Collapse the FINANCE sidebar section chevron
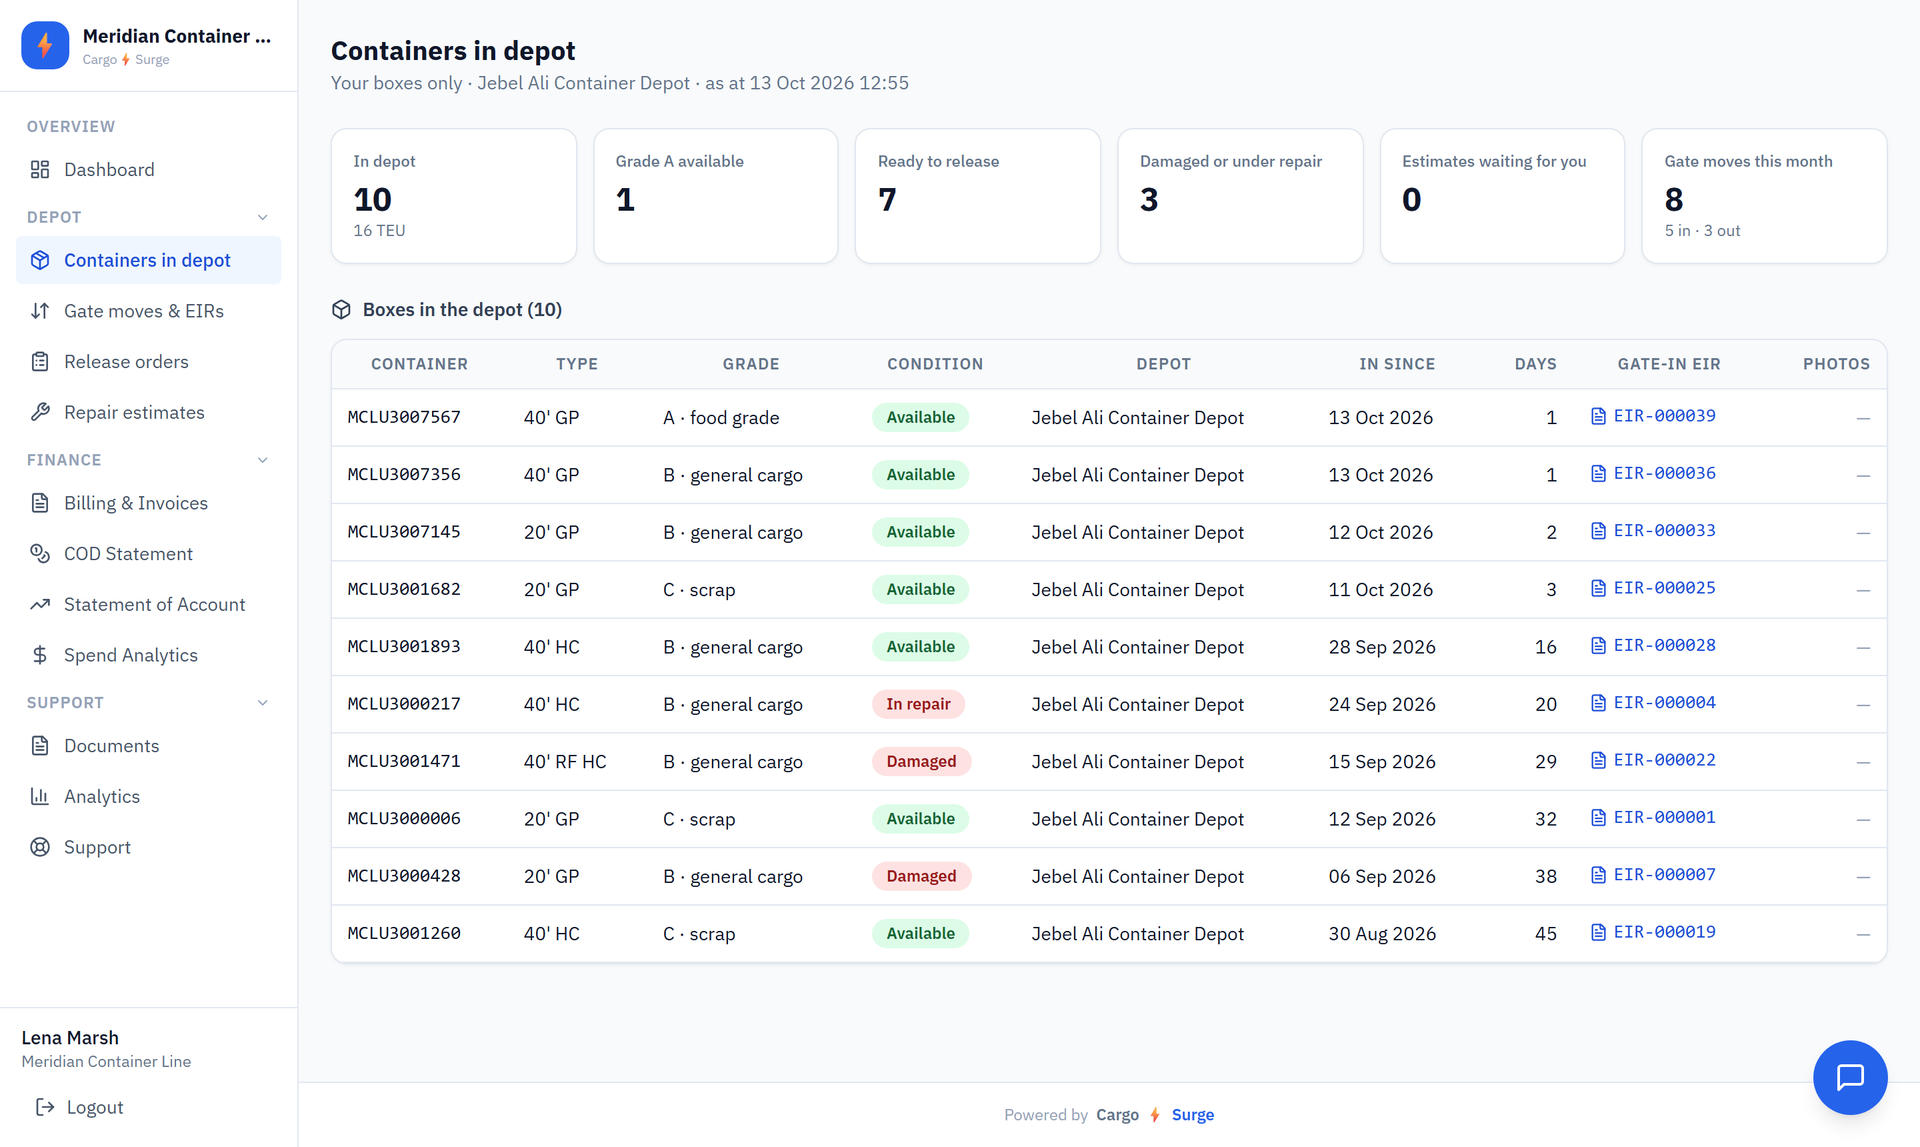 coord(263,460)
